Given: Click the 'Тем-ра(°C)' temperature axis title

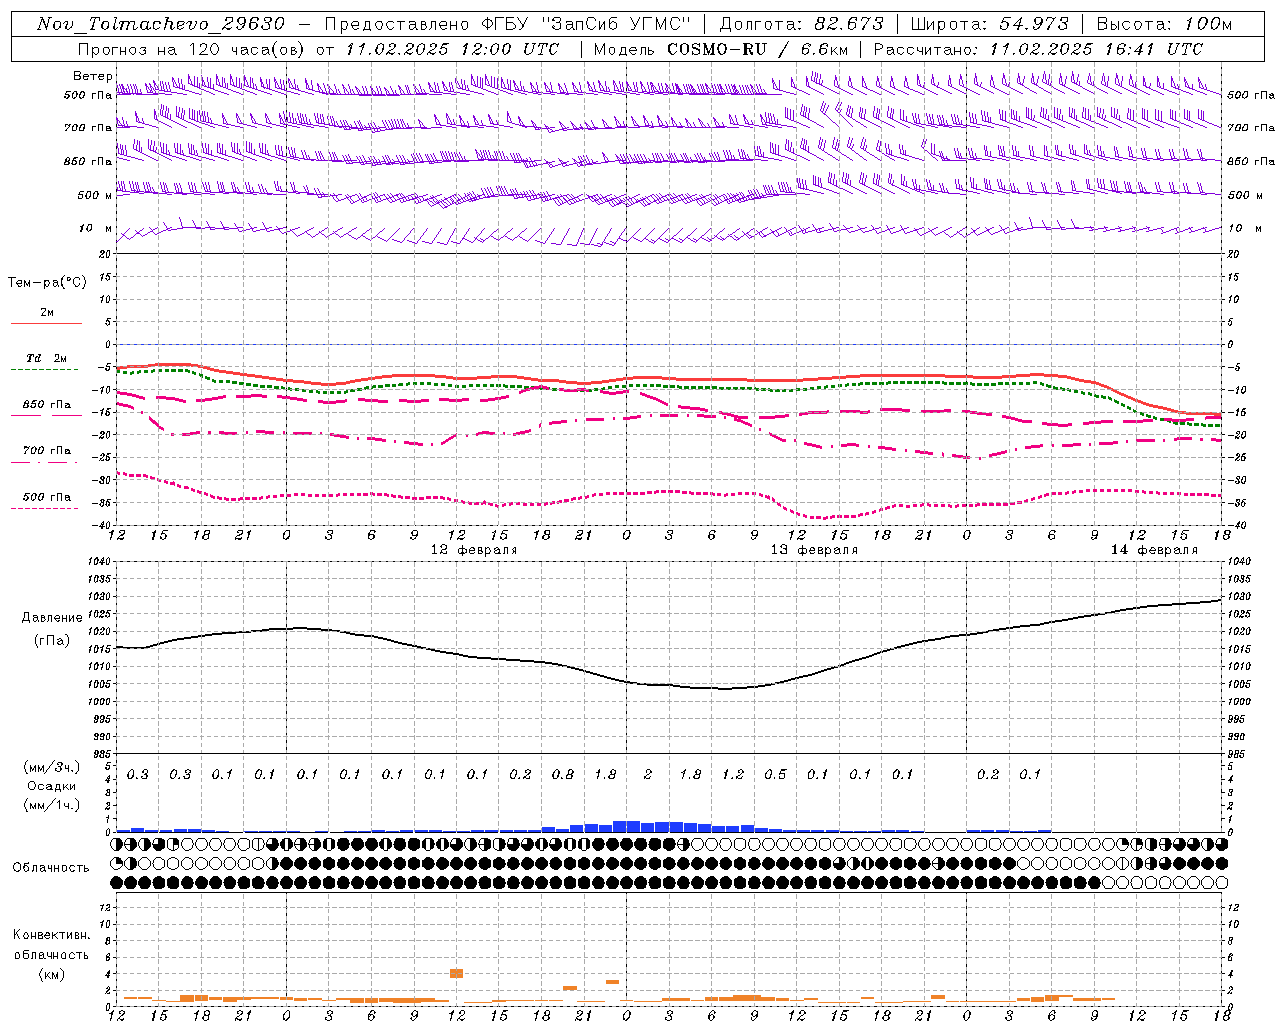Looking at the screenshot, I should tap(47, 283).
